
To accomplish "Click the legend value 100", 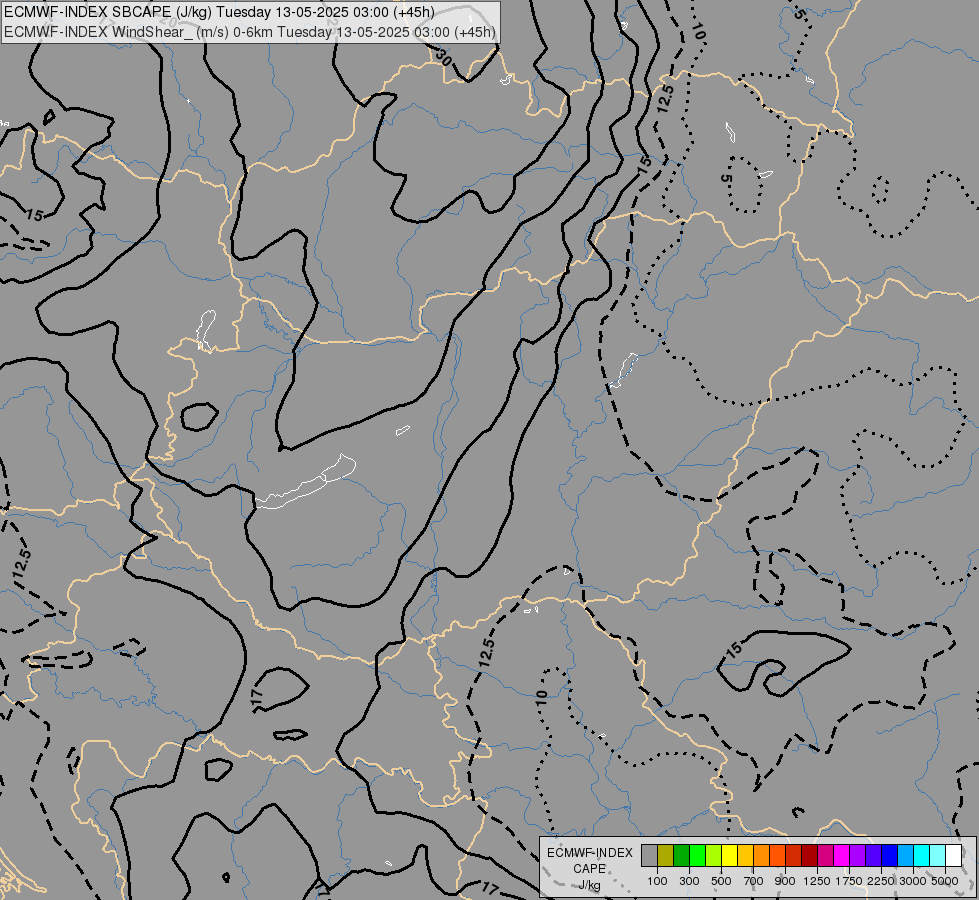I will point(657,881).
